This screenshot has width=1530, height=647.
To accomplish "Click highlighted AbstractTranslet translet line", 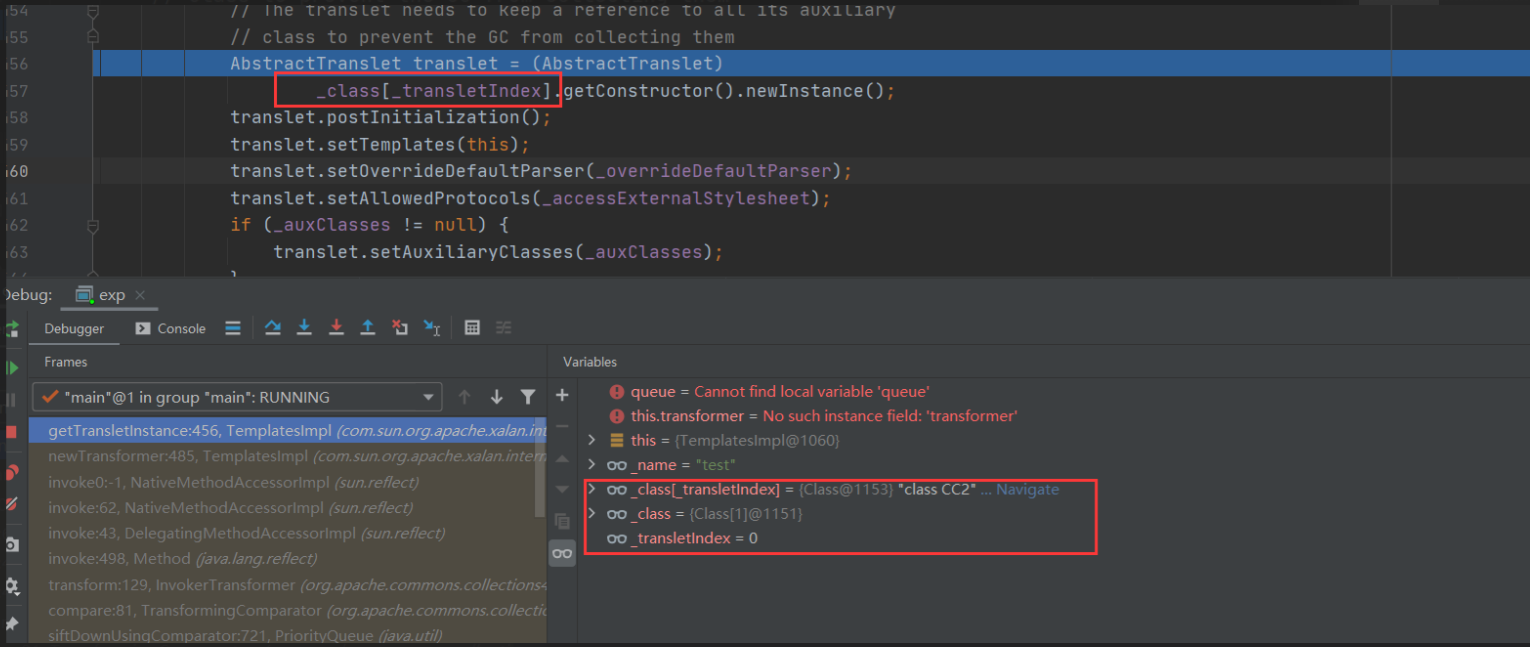I will (x=476, y=64).
